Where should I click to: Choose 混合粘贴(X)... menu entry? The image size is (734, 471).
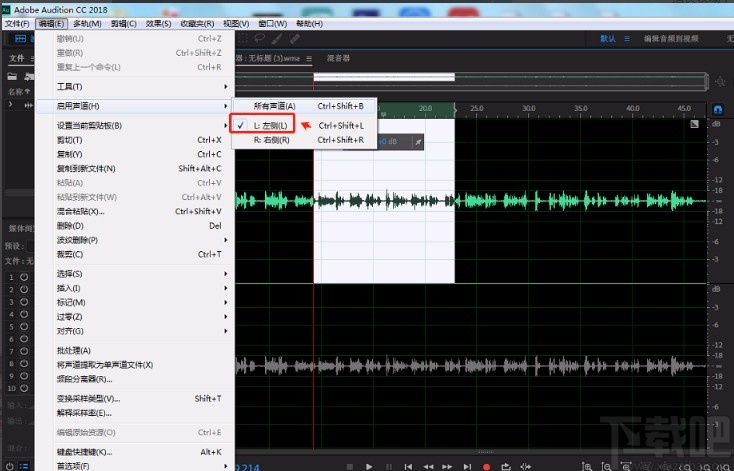(135, 212)
